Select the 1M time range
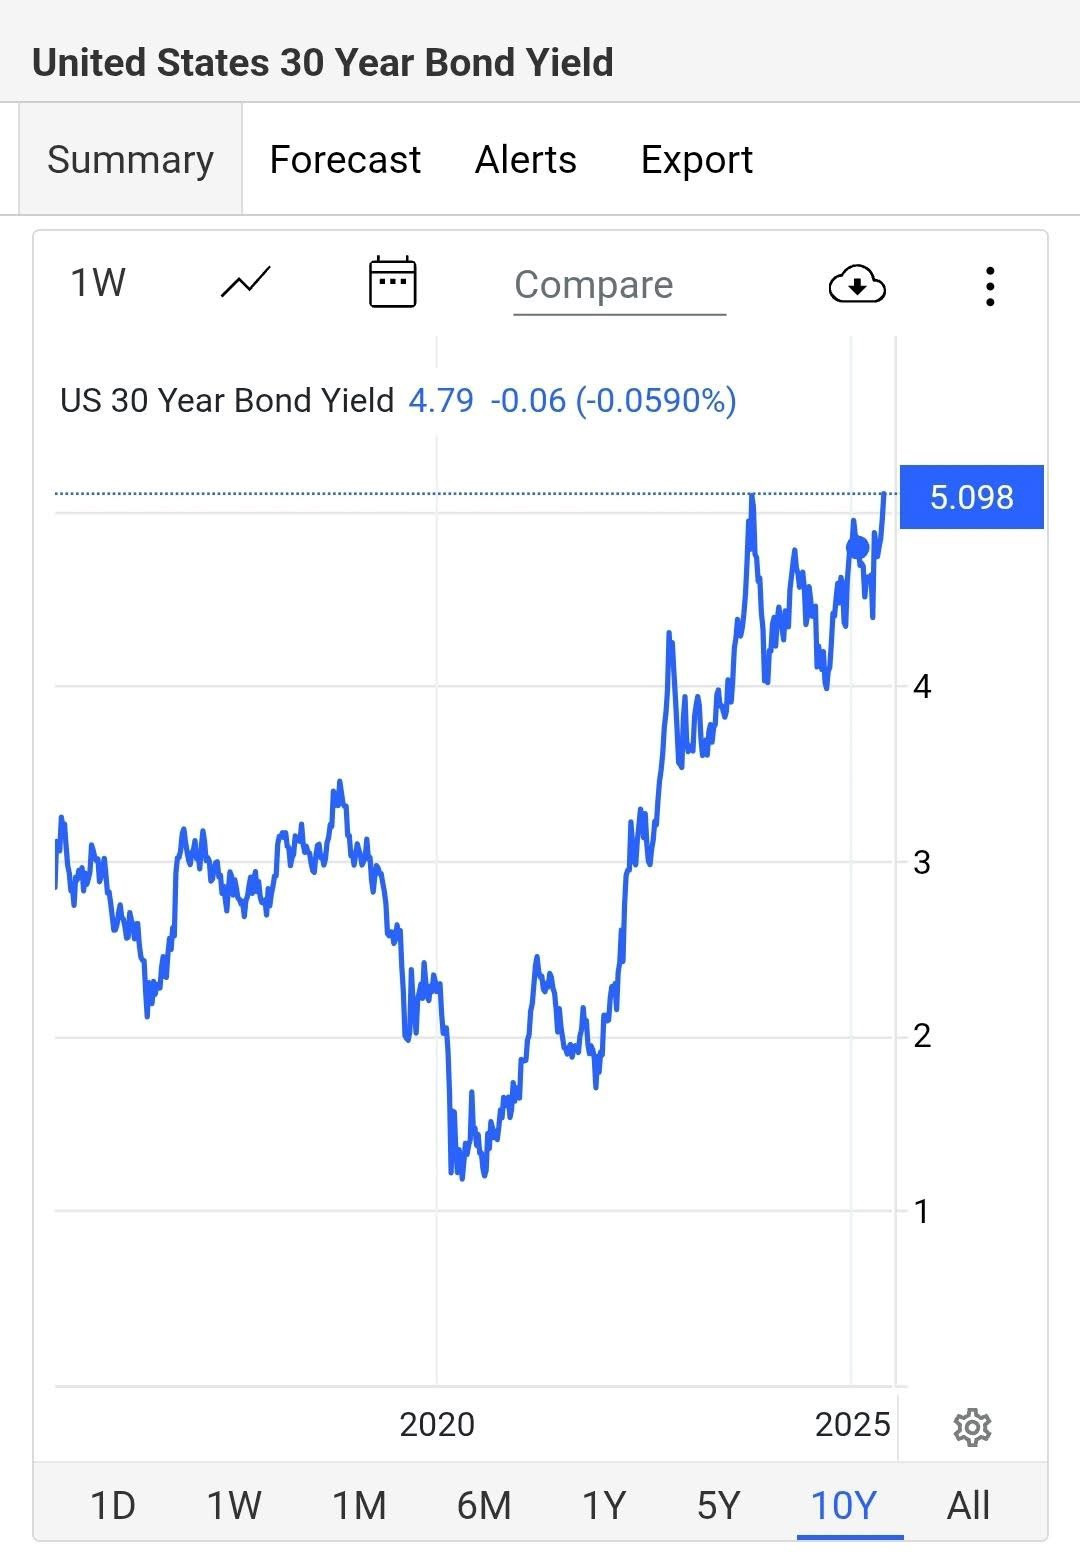1080x1562 pixels. [x=359, y=1505]
